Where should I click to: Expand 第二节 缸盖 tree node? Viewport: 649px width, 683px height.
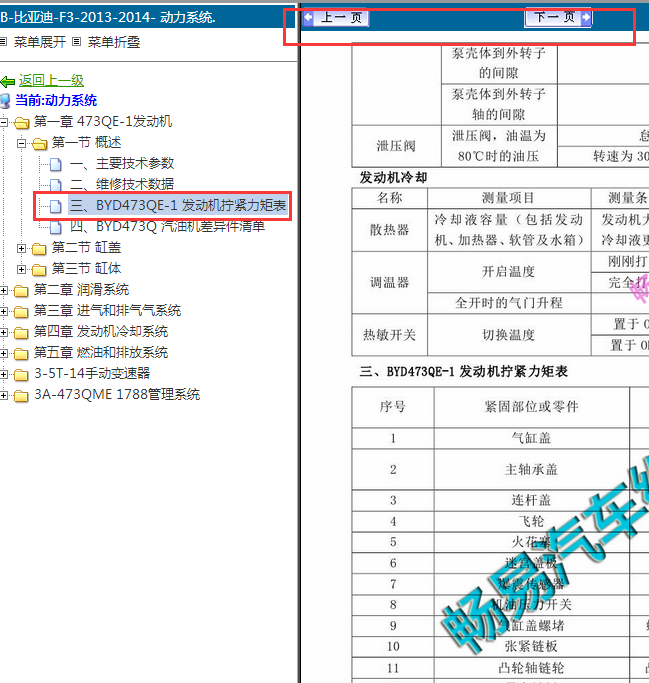click(21, 248)
